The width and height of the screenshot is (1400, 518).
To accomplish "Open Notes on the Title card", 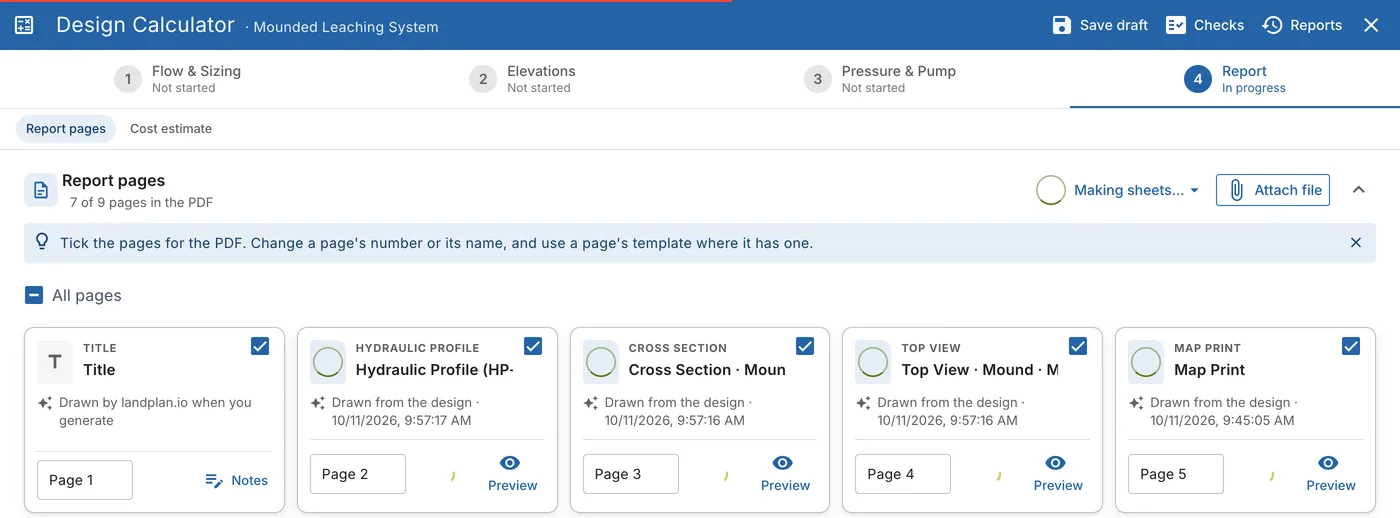I will 237,480.
